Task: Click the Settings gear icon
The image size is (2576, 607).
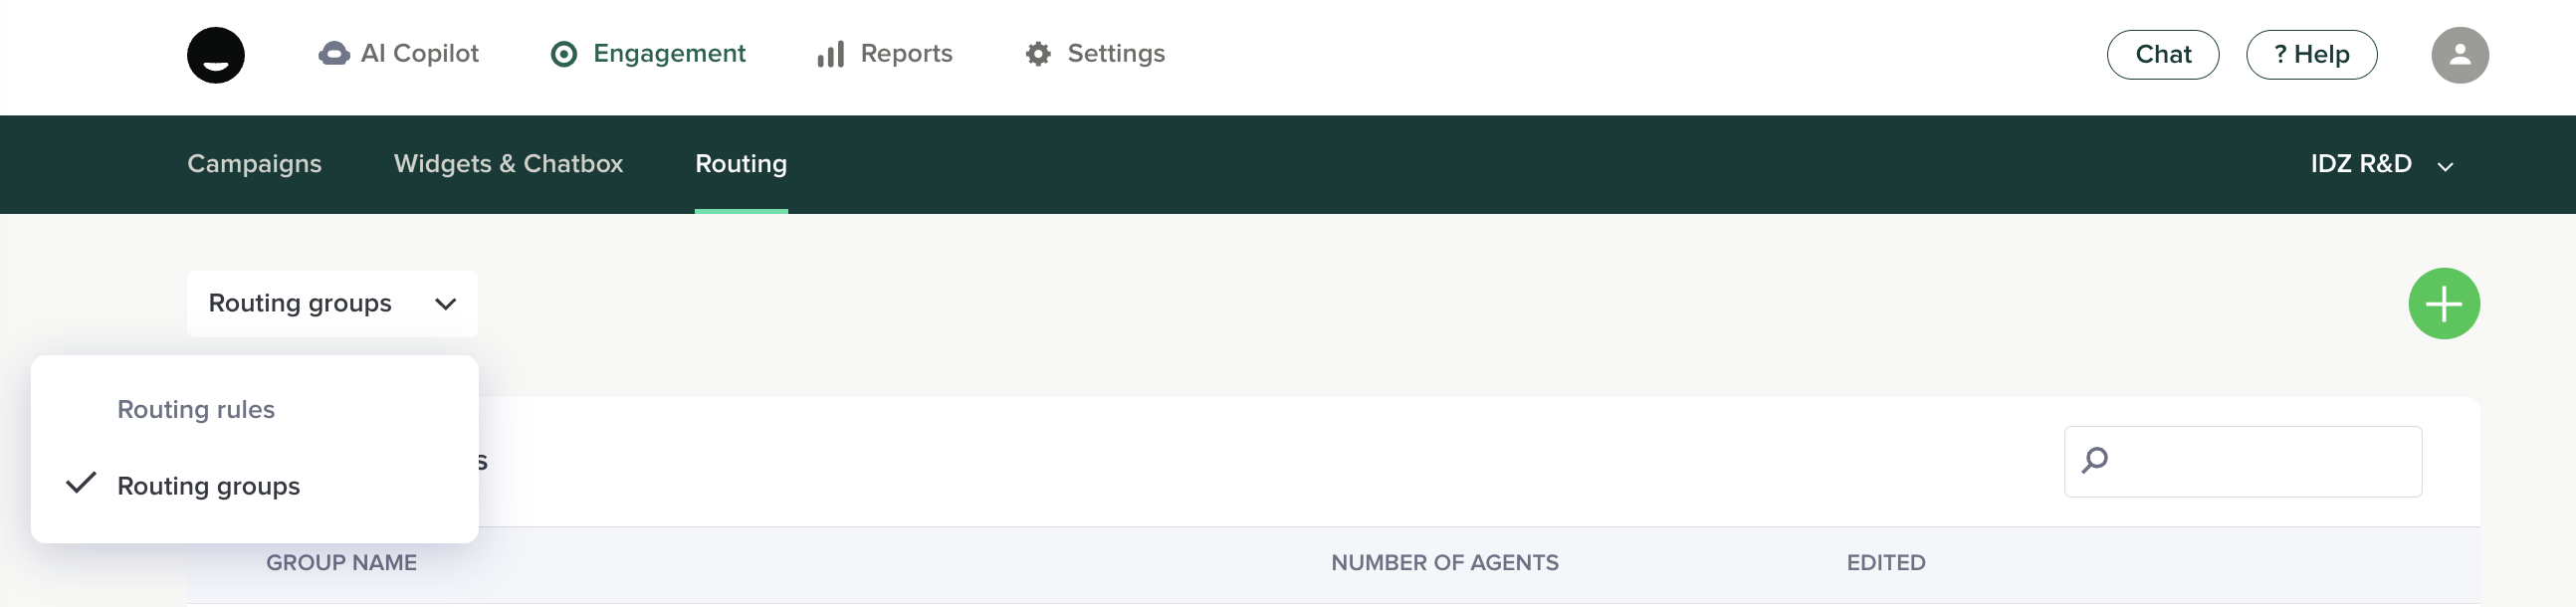Action: (x=1038, y=54)
